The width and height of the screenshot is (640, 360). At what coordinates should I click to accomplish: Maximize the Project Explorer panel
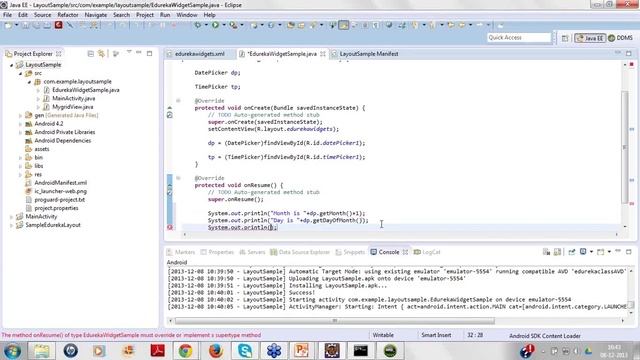[x=149, y=53]
